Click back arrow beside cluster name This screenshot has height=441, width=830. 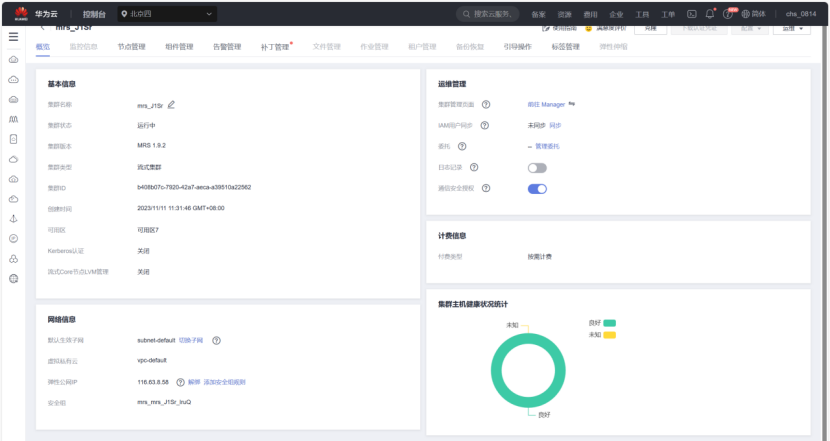[42, 28]
